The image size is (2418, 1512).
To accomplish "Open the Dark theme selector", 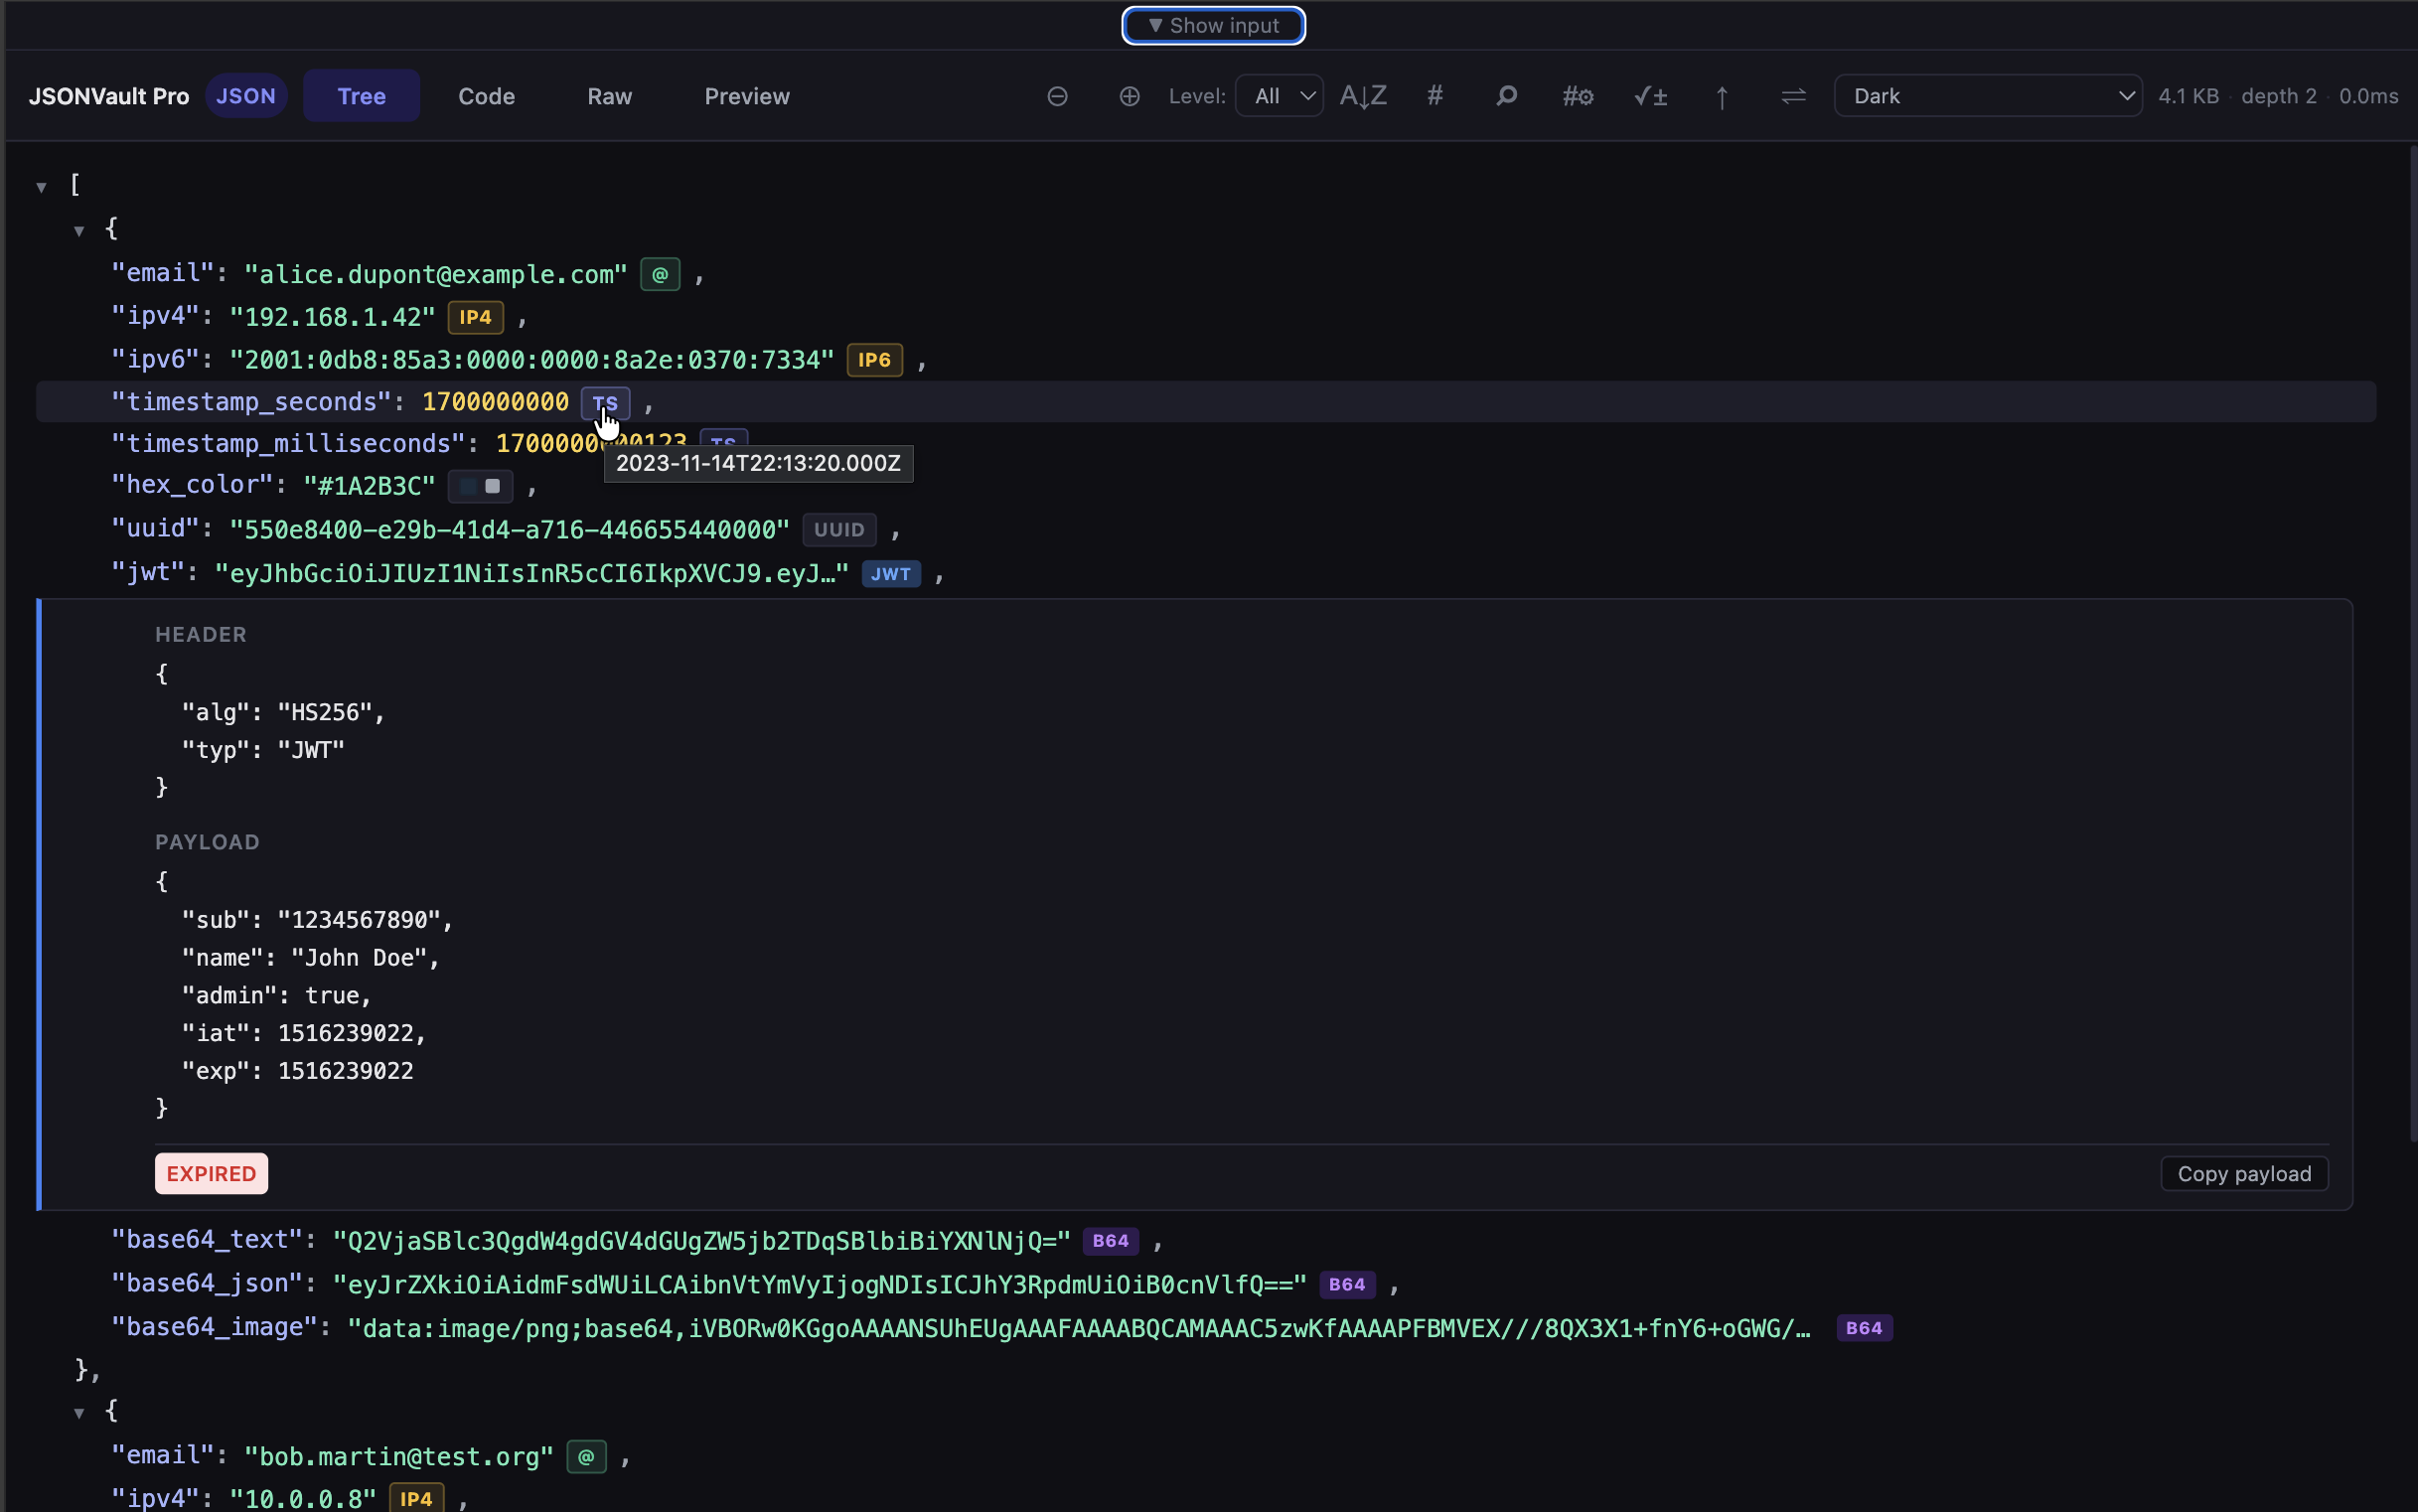I will coord(1988,95).
